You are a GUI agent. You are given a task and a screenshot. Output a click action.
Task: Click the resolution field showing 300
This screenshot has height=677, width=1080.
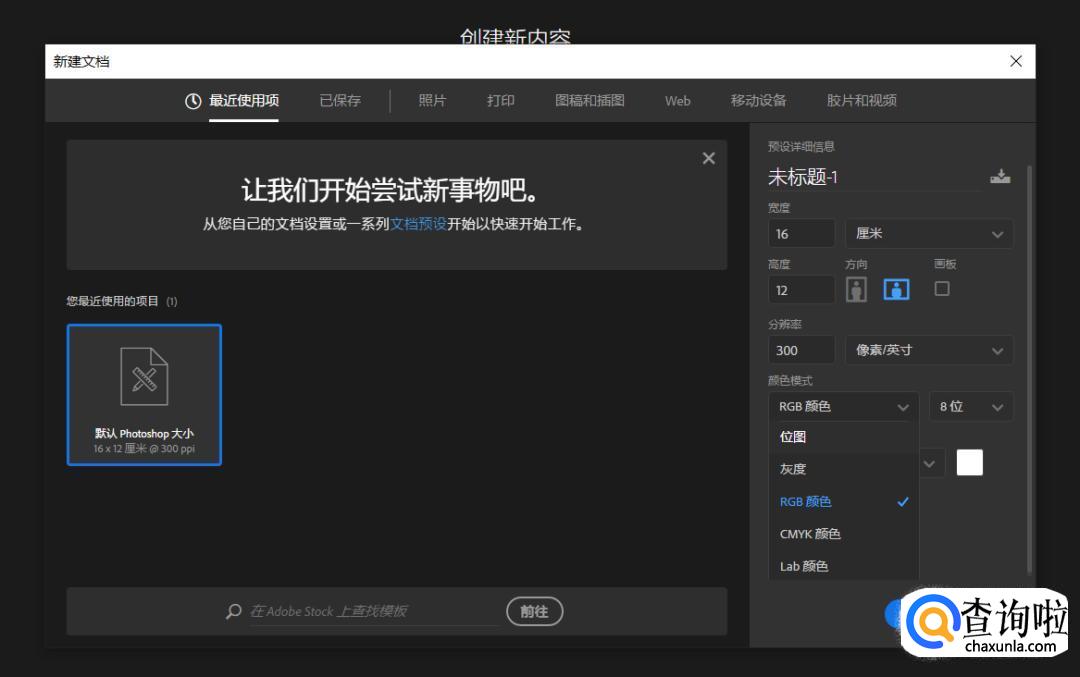click(x=802, y=351)
